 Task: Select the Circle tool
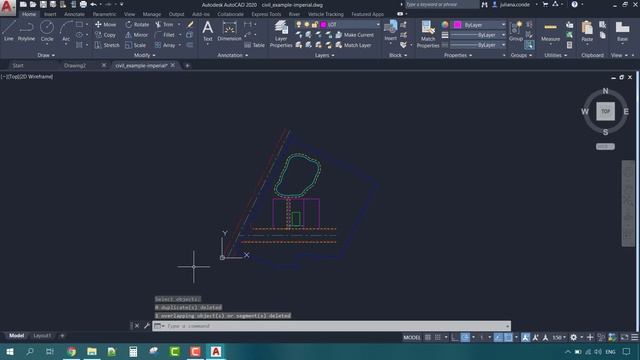(x=47, y=31)
